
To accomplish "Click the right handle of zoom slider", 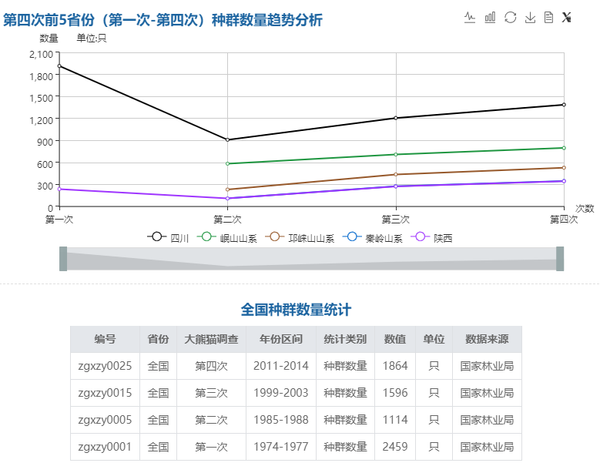I will point(560,259).
